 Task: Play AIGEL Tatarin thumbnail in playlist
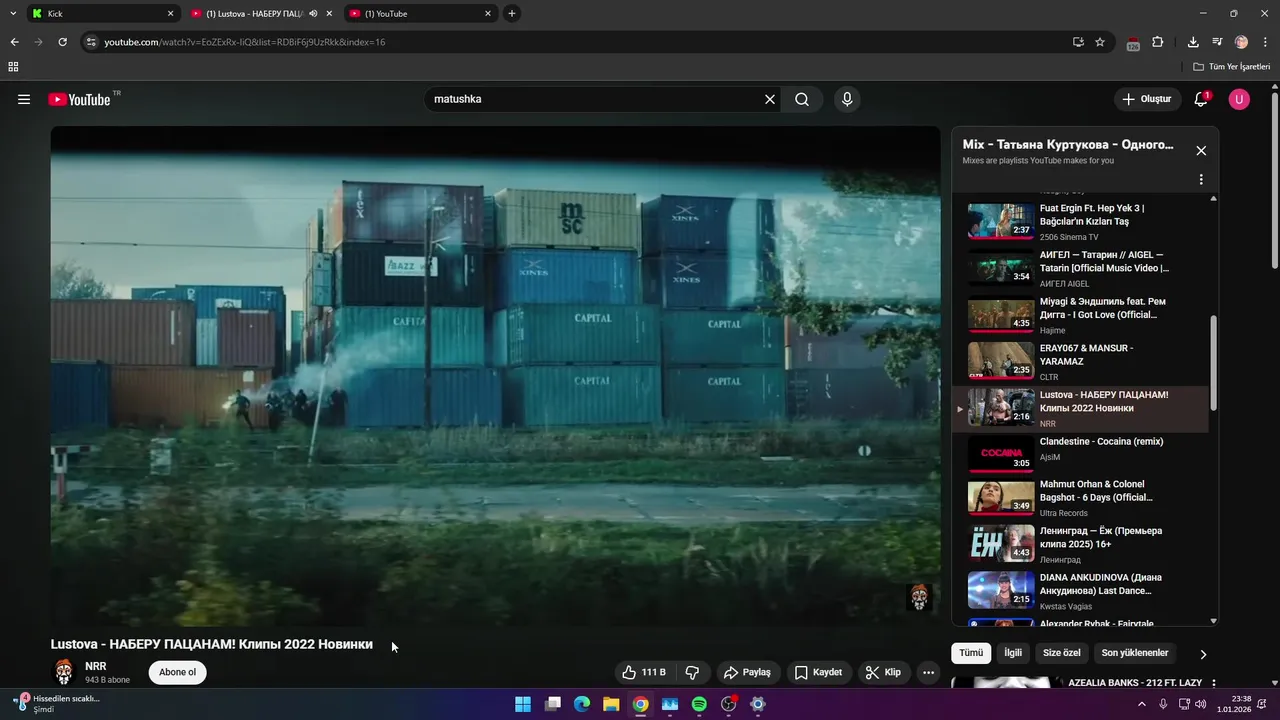(x=1001, y=267)
